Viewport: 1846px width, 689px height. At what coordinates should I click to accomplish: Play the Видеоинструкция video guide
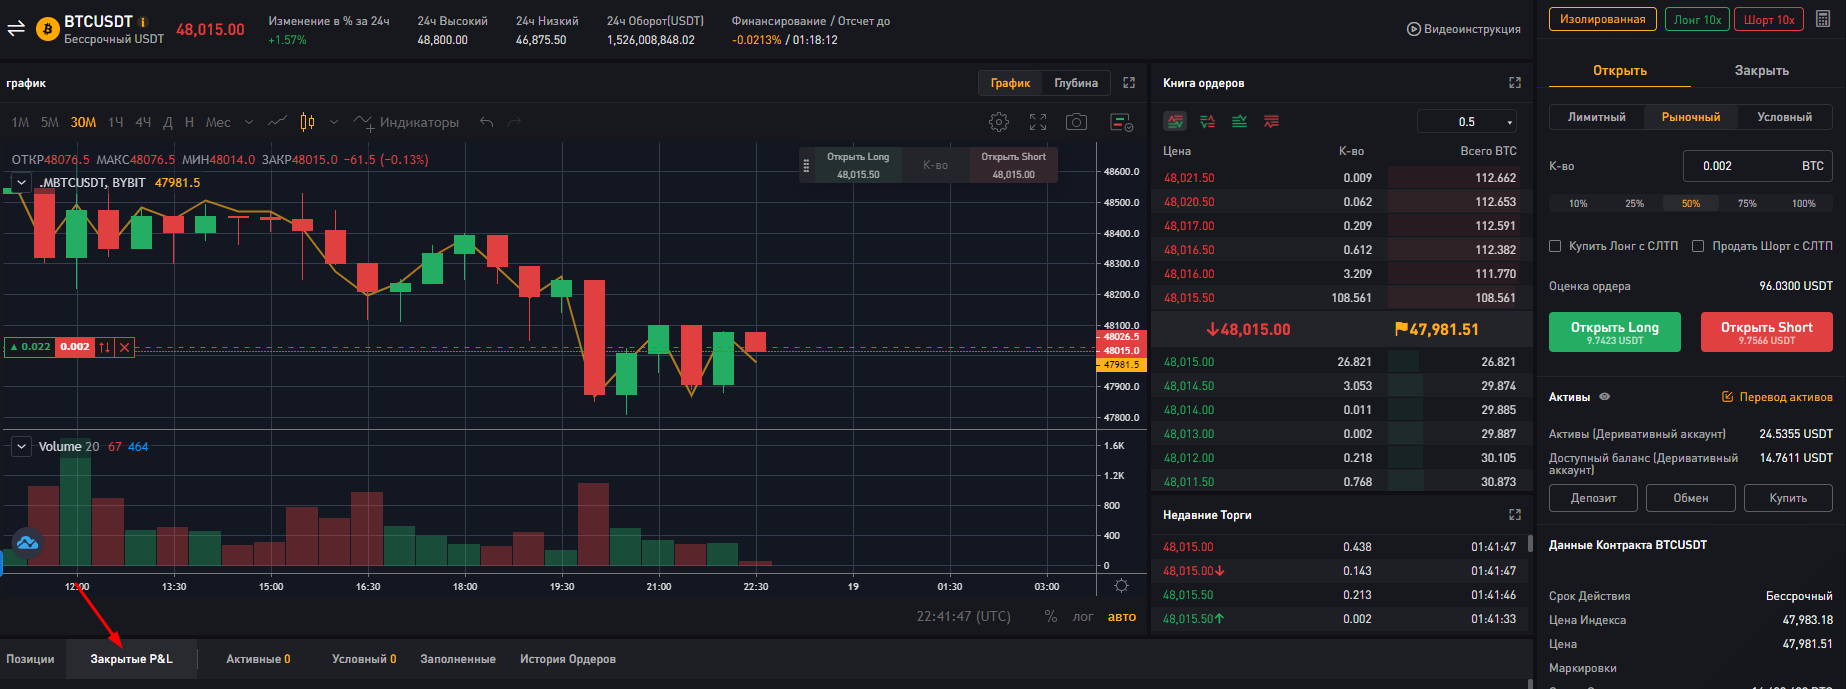(1463, 29)
